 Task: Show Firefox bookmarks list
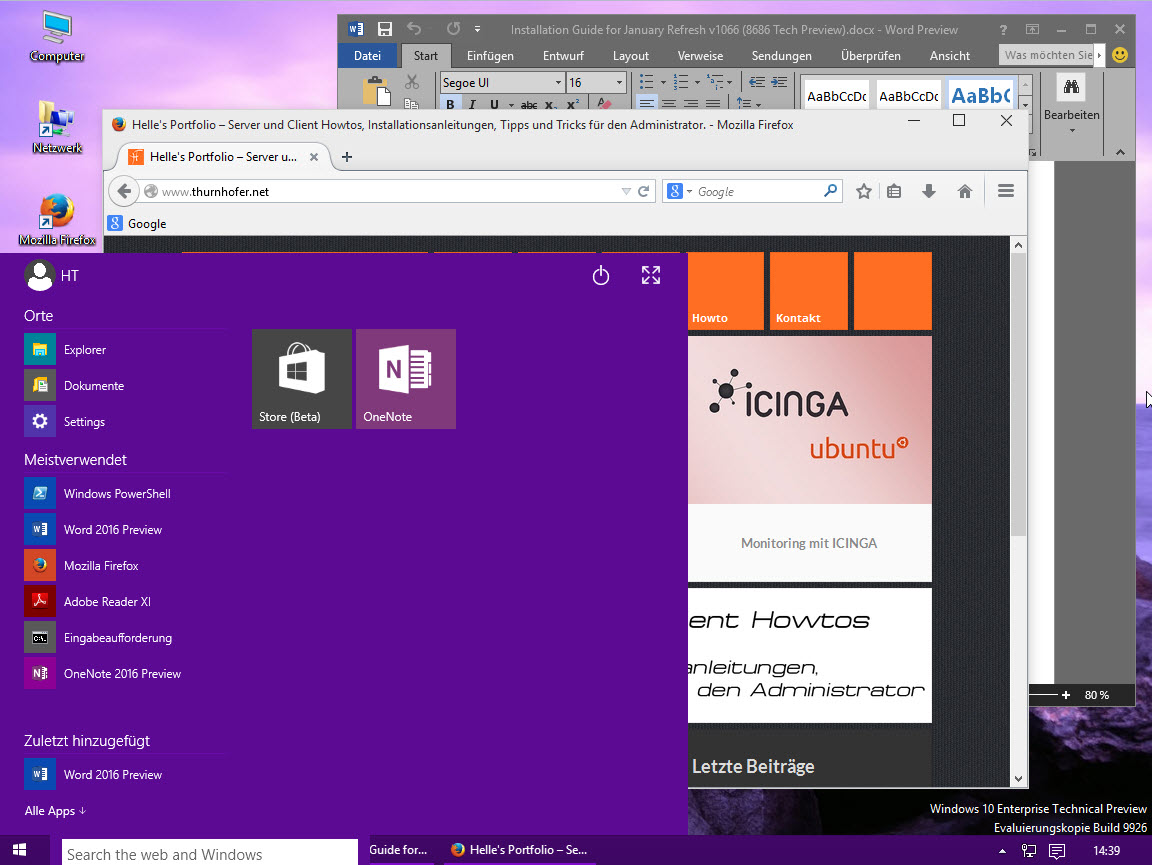(894, 191)
